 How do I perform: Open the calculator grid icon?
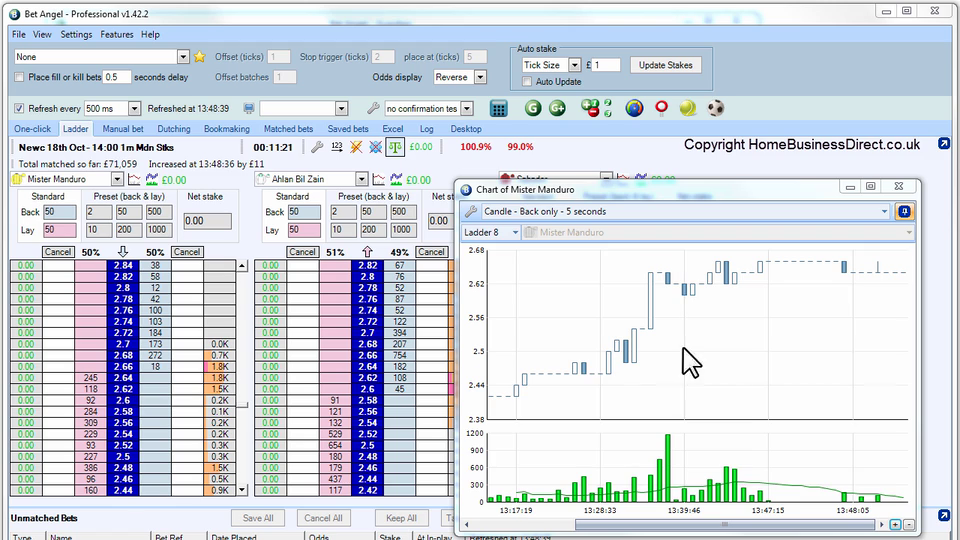[498, 109]
